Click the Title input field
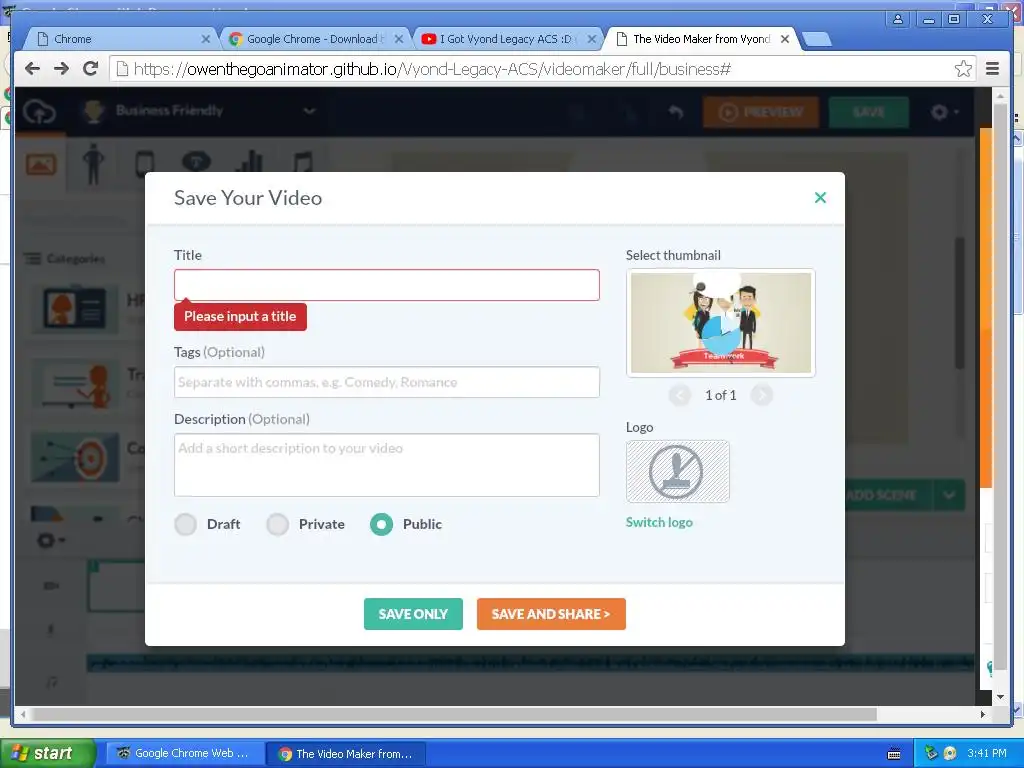 pyautogui.click(x=387, y=285)
